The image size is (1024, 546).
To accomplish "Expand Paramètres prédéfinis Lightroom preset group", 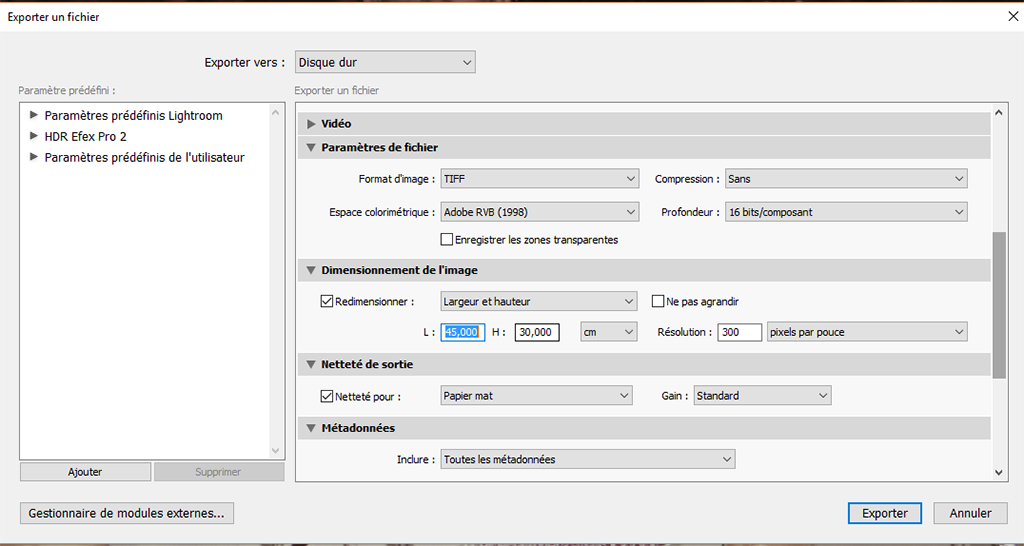I will pos(36,116).
